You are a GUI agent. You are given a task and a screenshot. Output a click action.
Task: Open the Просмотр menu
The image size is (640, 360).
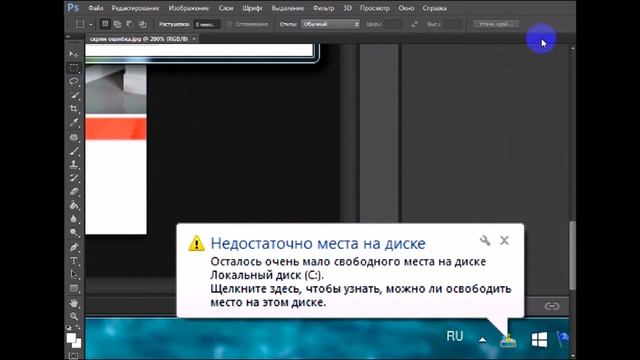[x=375, y=8]
